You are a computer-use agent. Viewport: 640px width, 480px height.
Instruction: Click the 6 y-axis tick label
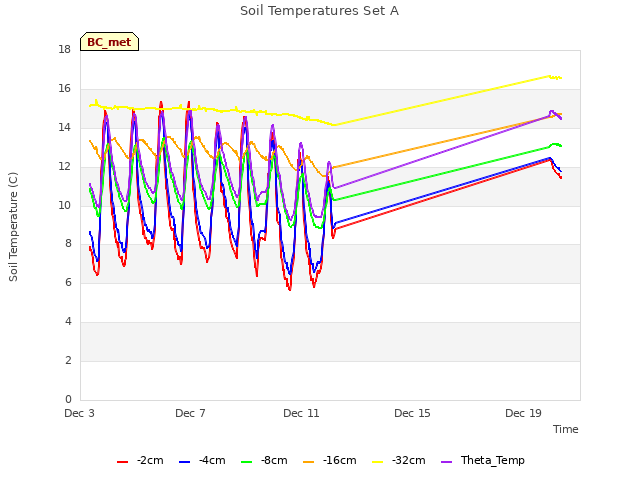coord(68,282)
